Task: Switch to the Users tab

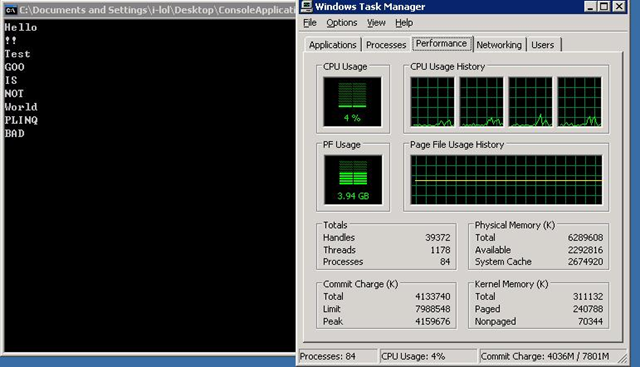Action: [542, 45]
